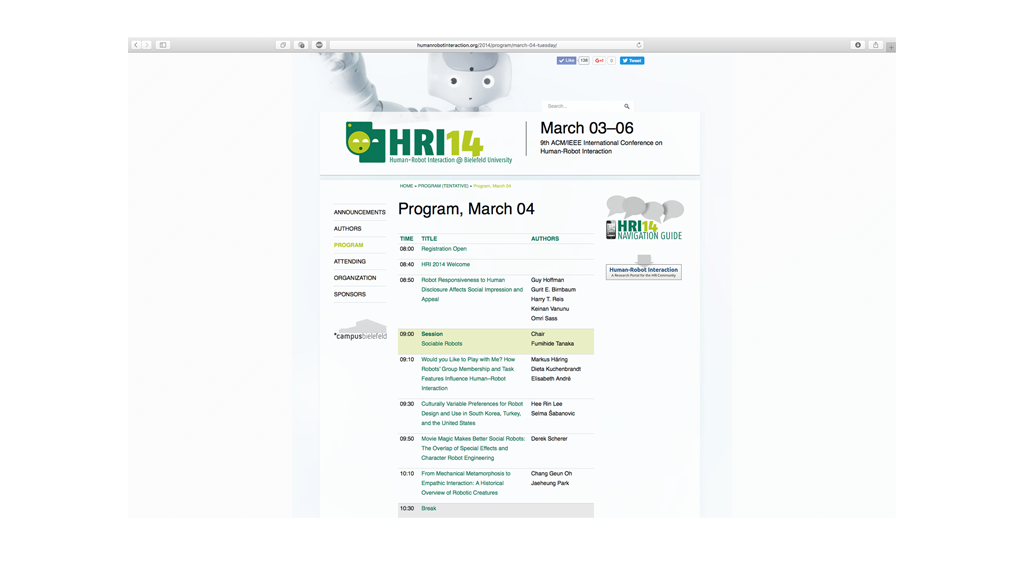Image resolution: width=1024 pixels, height=587 pixels.
Task: Click the HOME breadcrumb link
Action: 406,186
